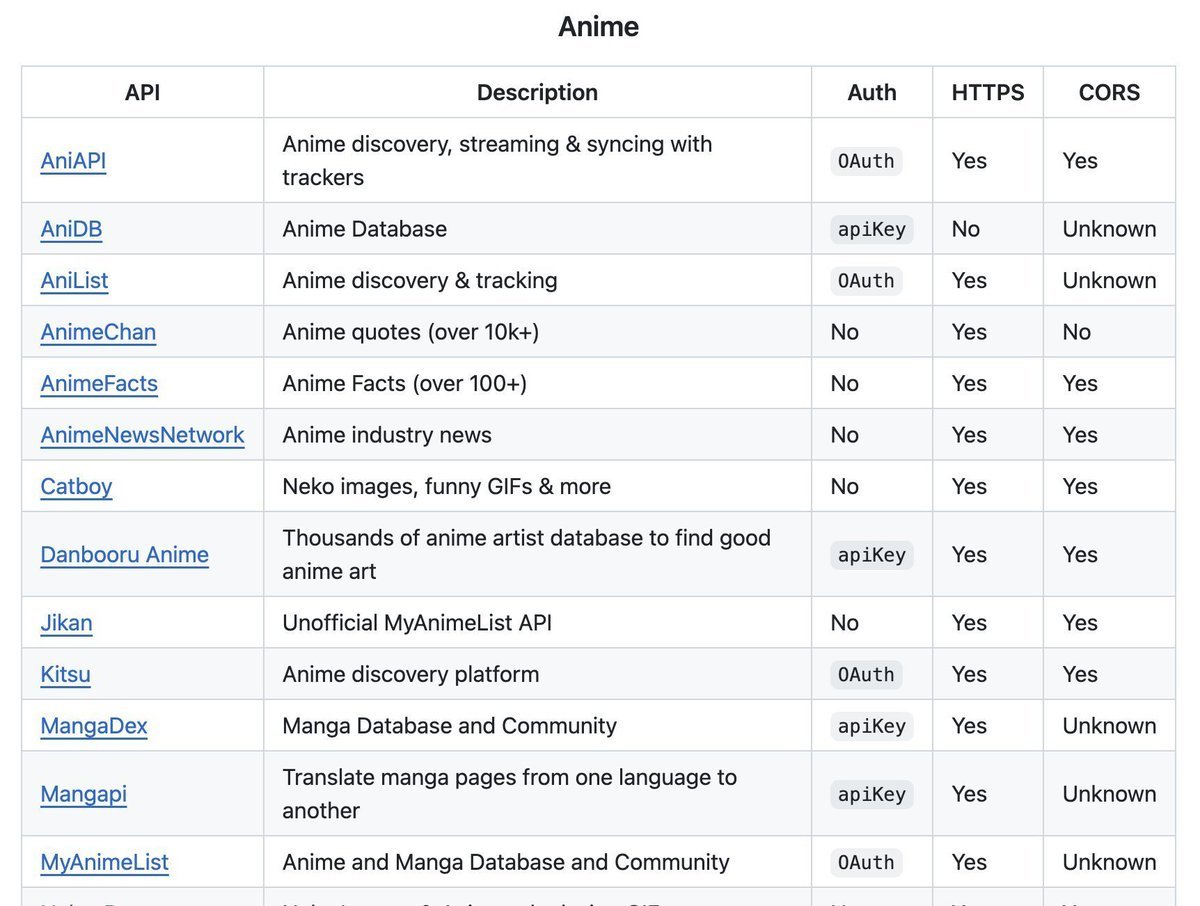Open the AniDB link
The height and width of the screenshot is (906, 1200).
point(71,229)
